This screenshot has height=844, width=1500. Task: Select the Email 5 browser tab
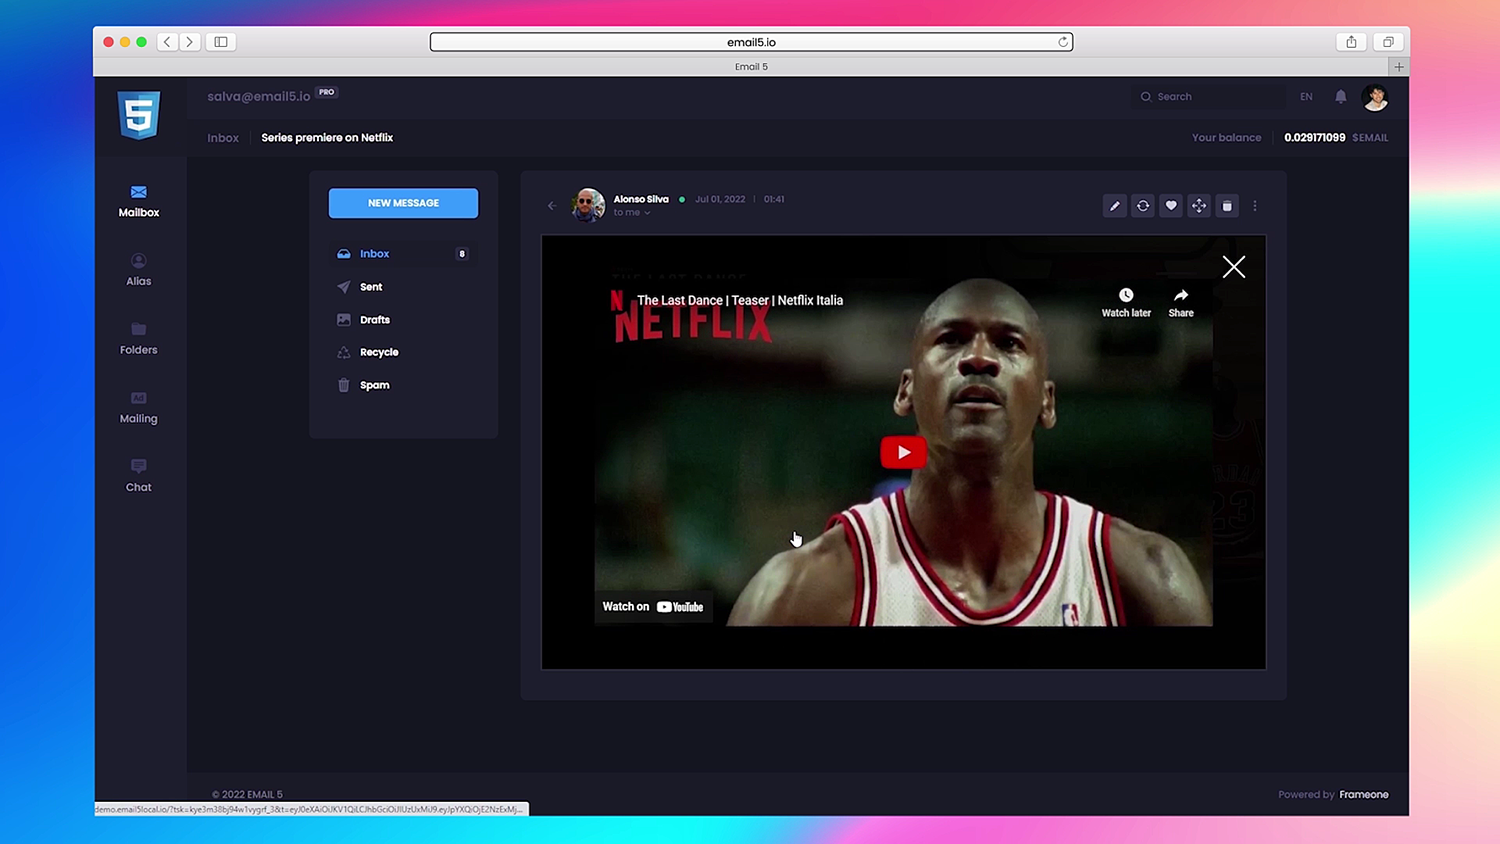tap(751, 67)
